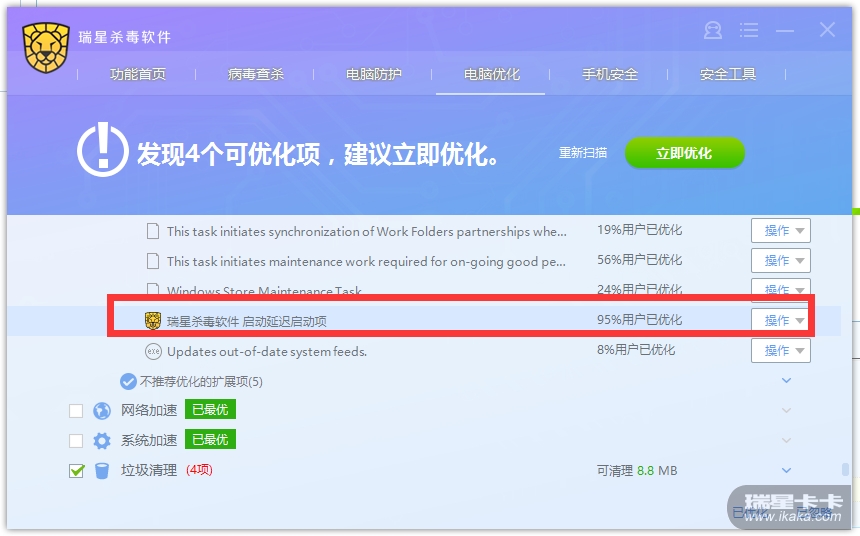
Task: Click the Work Folders task file icon
Action: tap(153, 230)
